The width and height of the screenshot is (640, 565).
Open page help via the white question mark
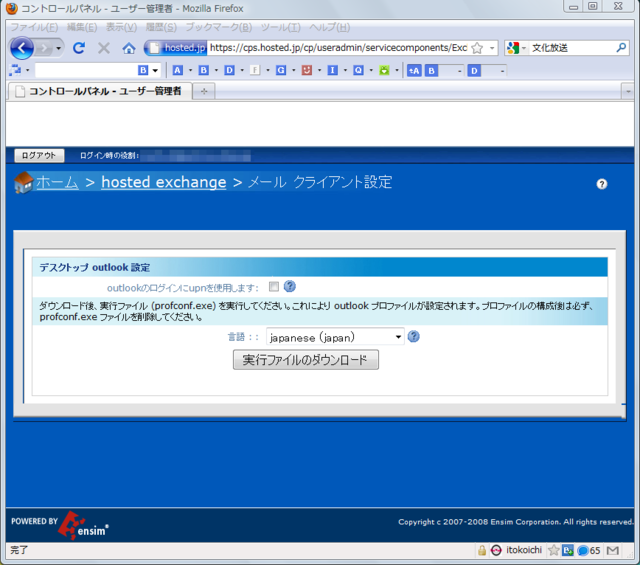pos(602,184)
